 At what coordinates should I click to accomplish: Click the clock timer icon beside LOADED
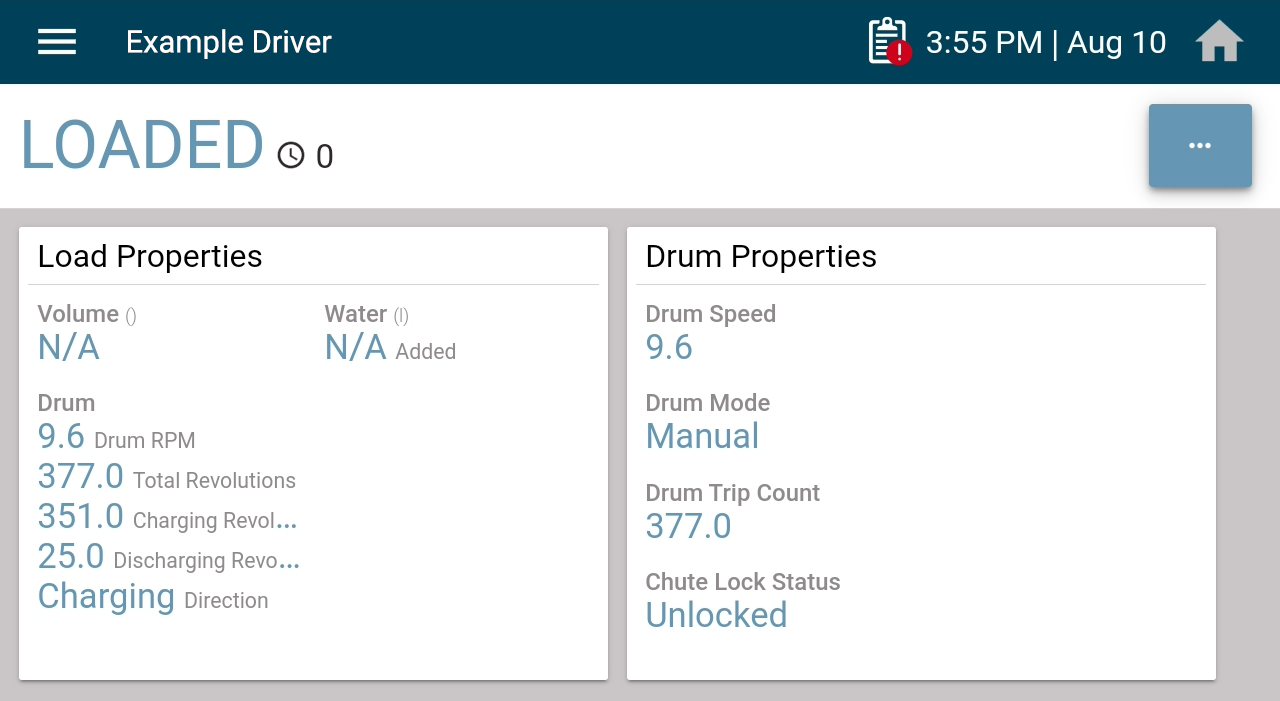coord(291,155)
